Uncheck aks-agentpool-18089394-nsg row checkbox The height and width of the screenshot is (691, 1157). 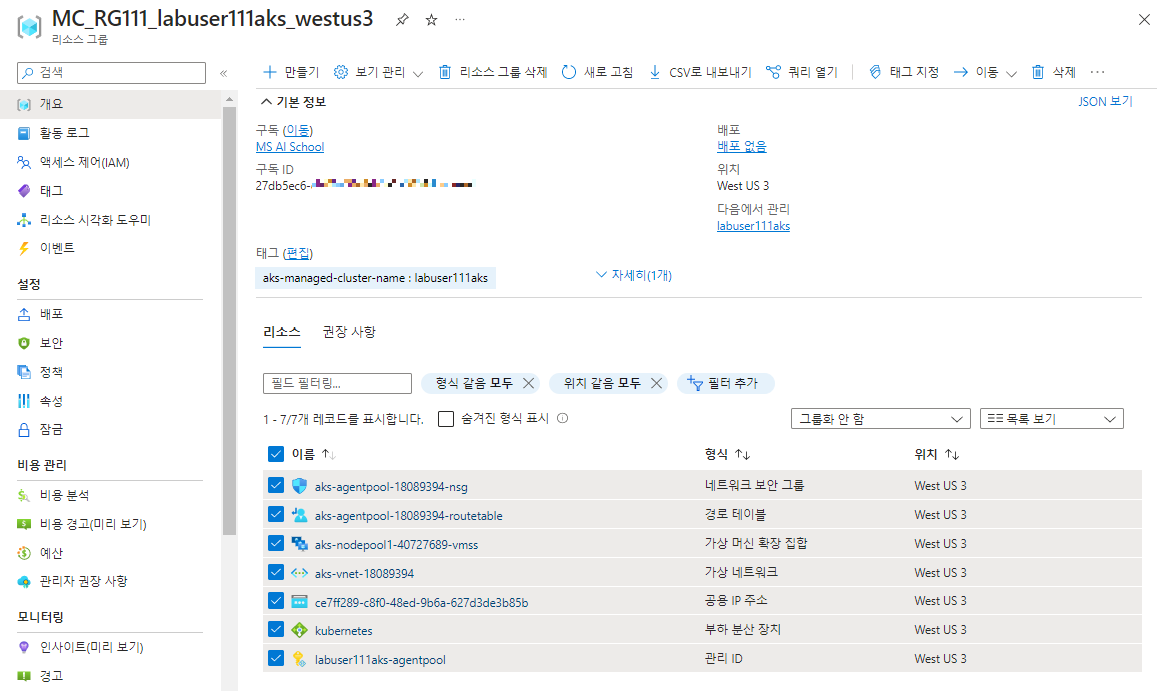(276, 485)
